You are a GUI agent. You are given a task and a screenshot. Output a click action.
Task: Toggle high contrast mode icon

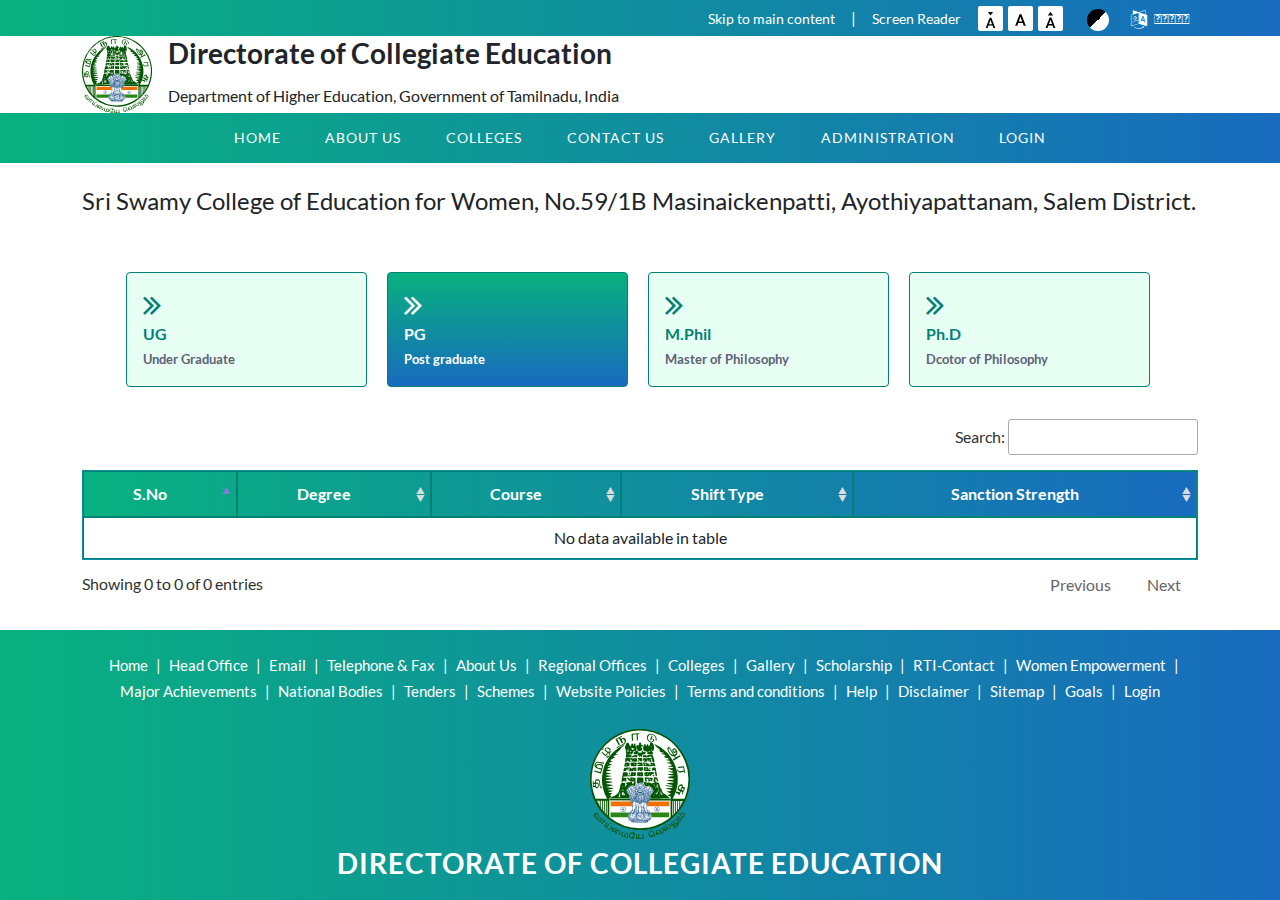(1098, 19)
